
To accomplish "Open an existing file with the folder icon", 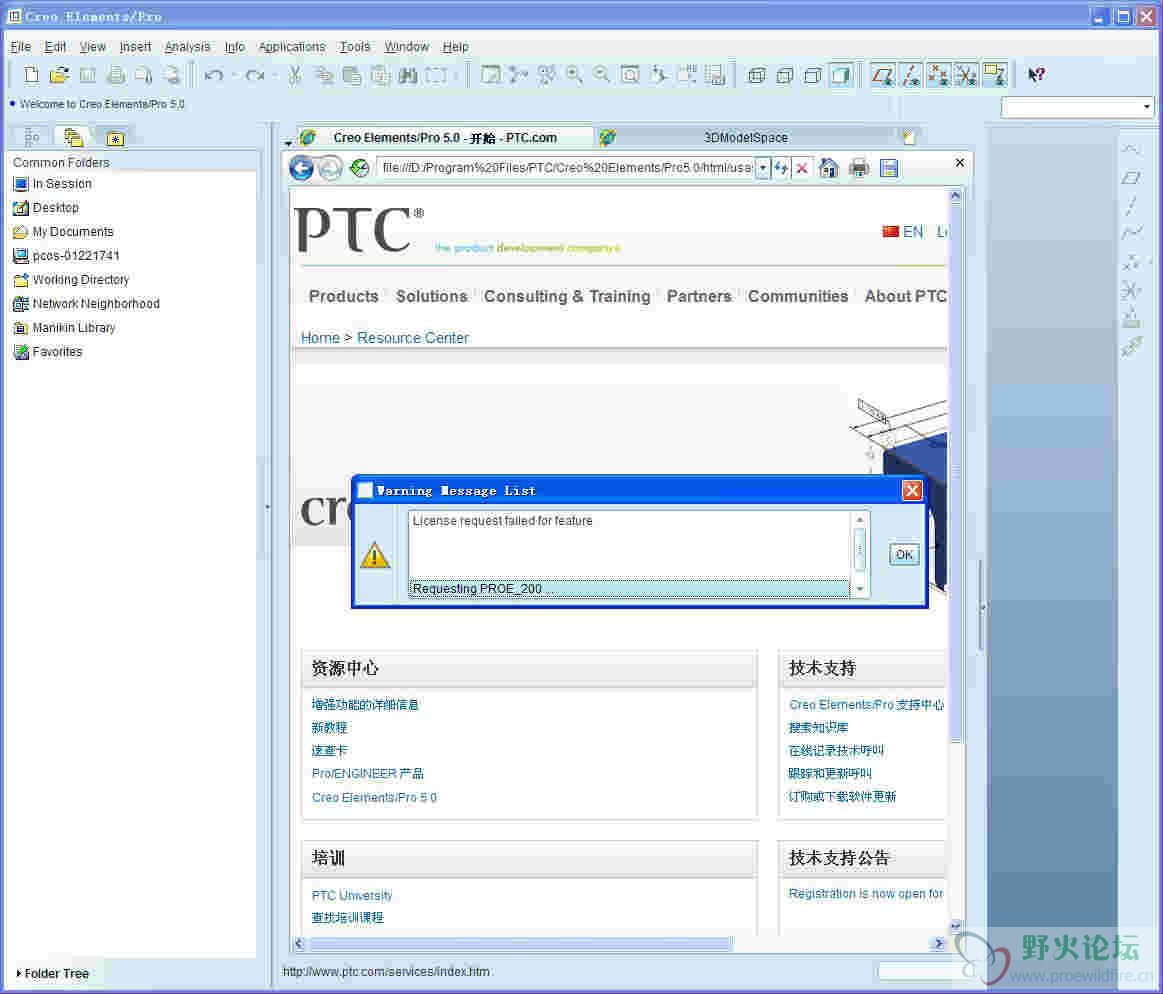I will pyautogui.click(x=59, y=74).
